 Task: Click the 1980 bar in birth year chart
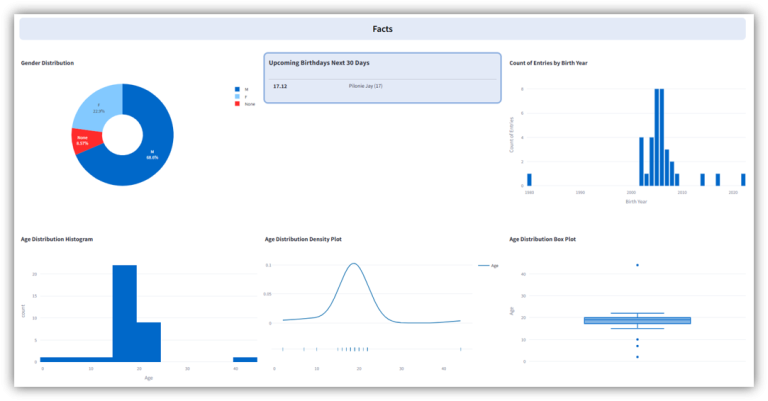tap(529, 180)
